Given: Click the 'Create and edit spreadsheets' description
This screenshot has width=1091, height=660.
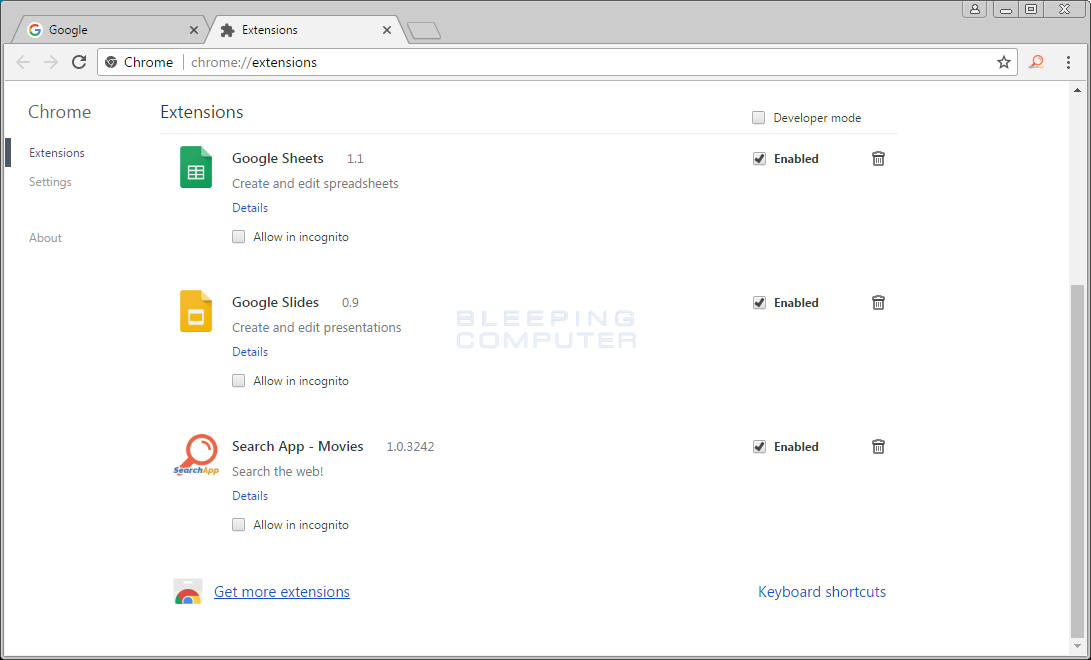Looking at the screenshot, I should coord(315,184).
